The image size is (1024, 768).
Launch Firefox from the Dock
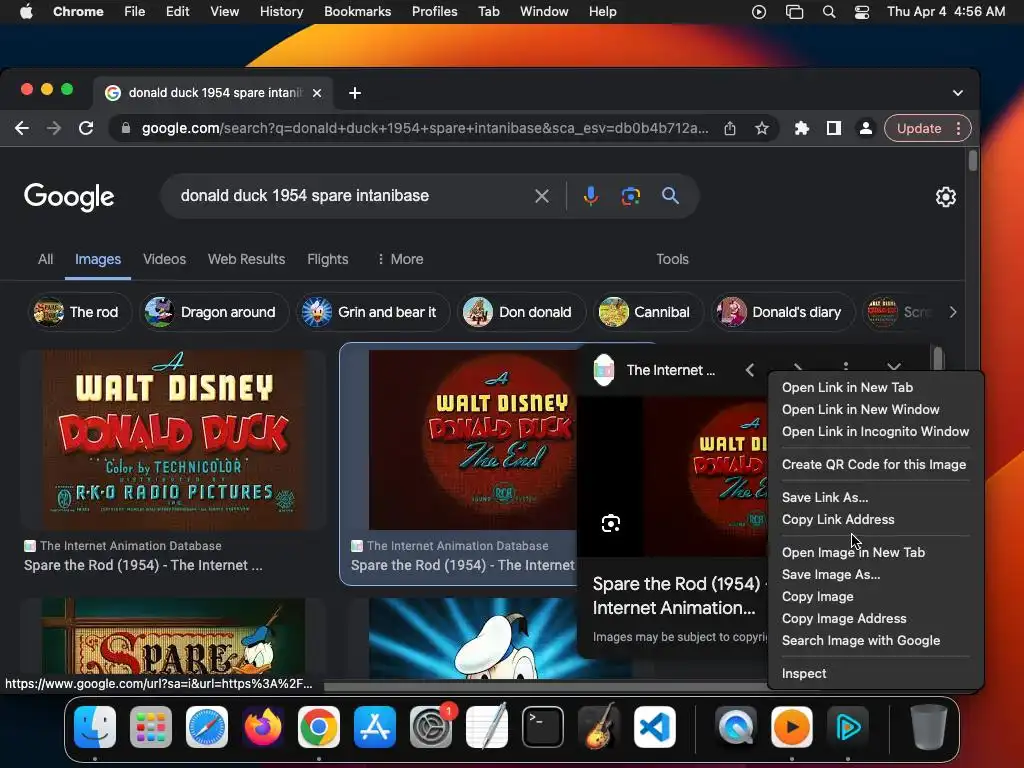point(263,727)
